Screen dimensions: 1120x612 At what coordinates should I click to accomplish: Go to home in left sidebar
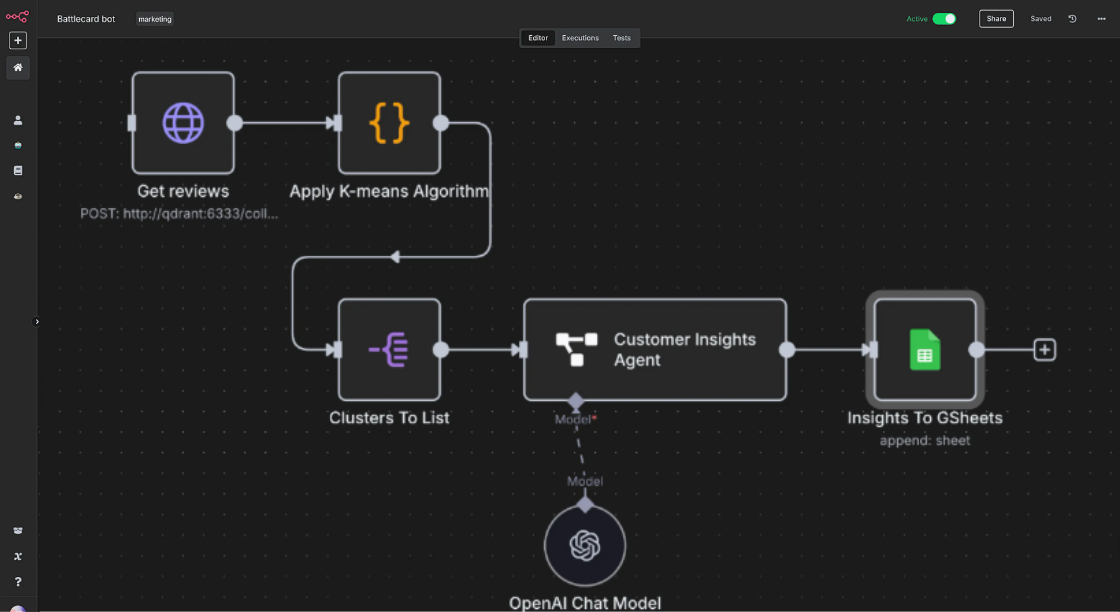click(x=18, y=67)
